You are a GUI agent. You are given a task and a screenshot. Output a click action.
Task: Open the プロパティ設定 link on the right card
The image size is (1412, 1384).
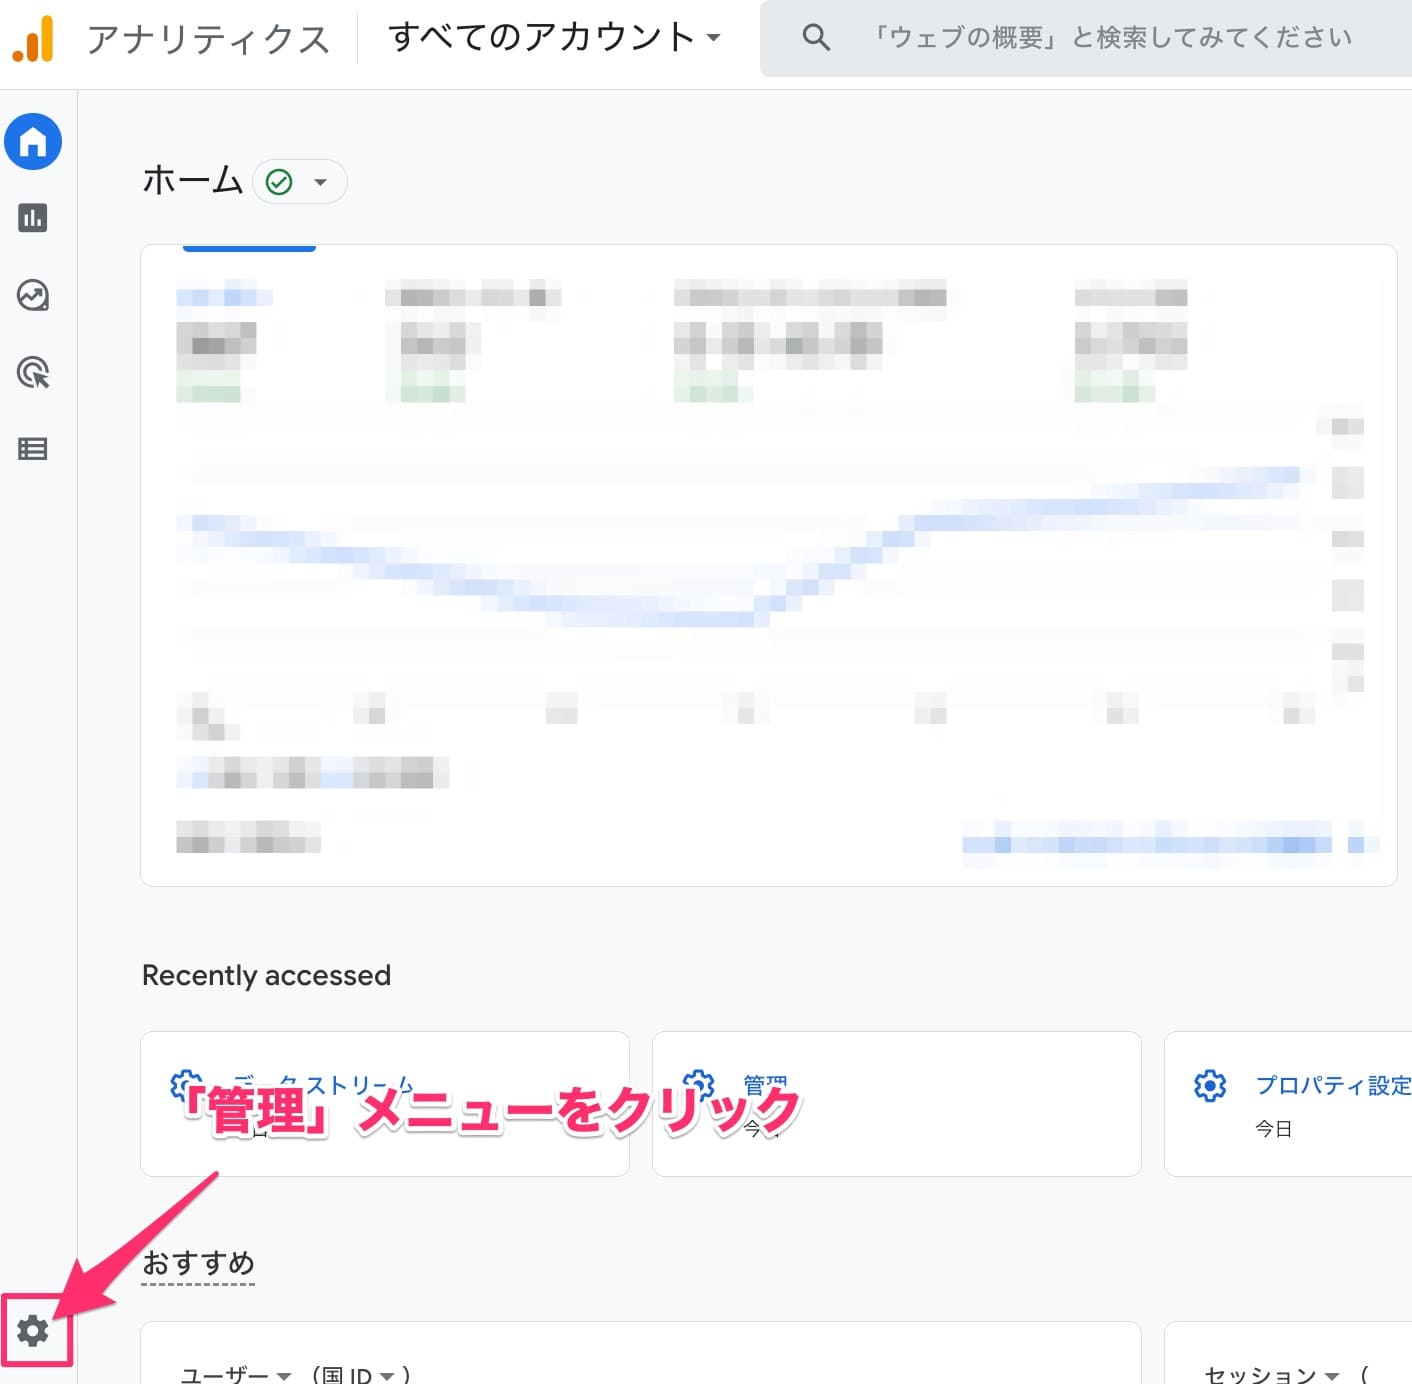point(1334,1085)
